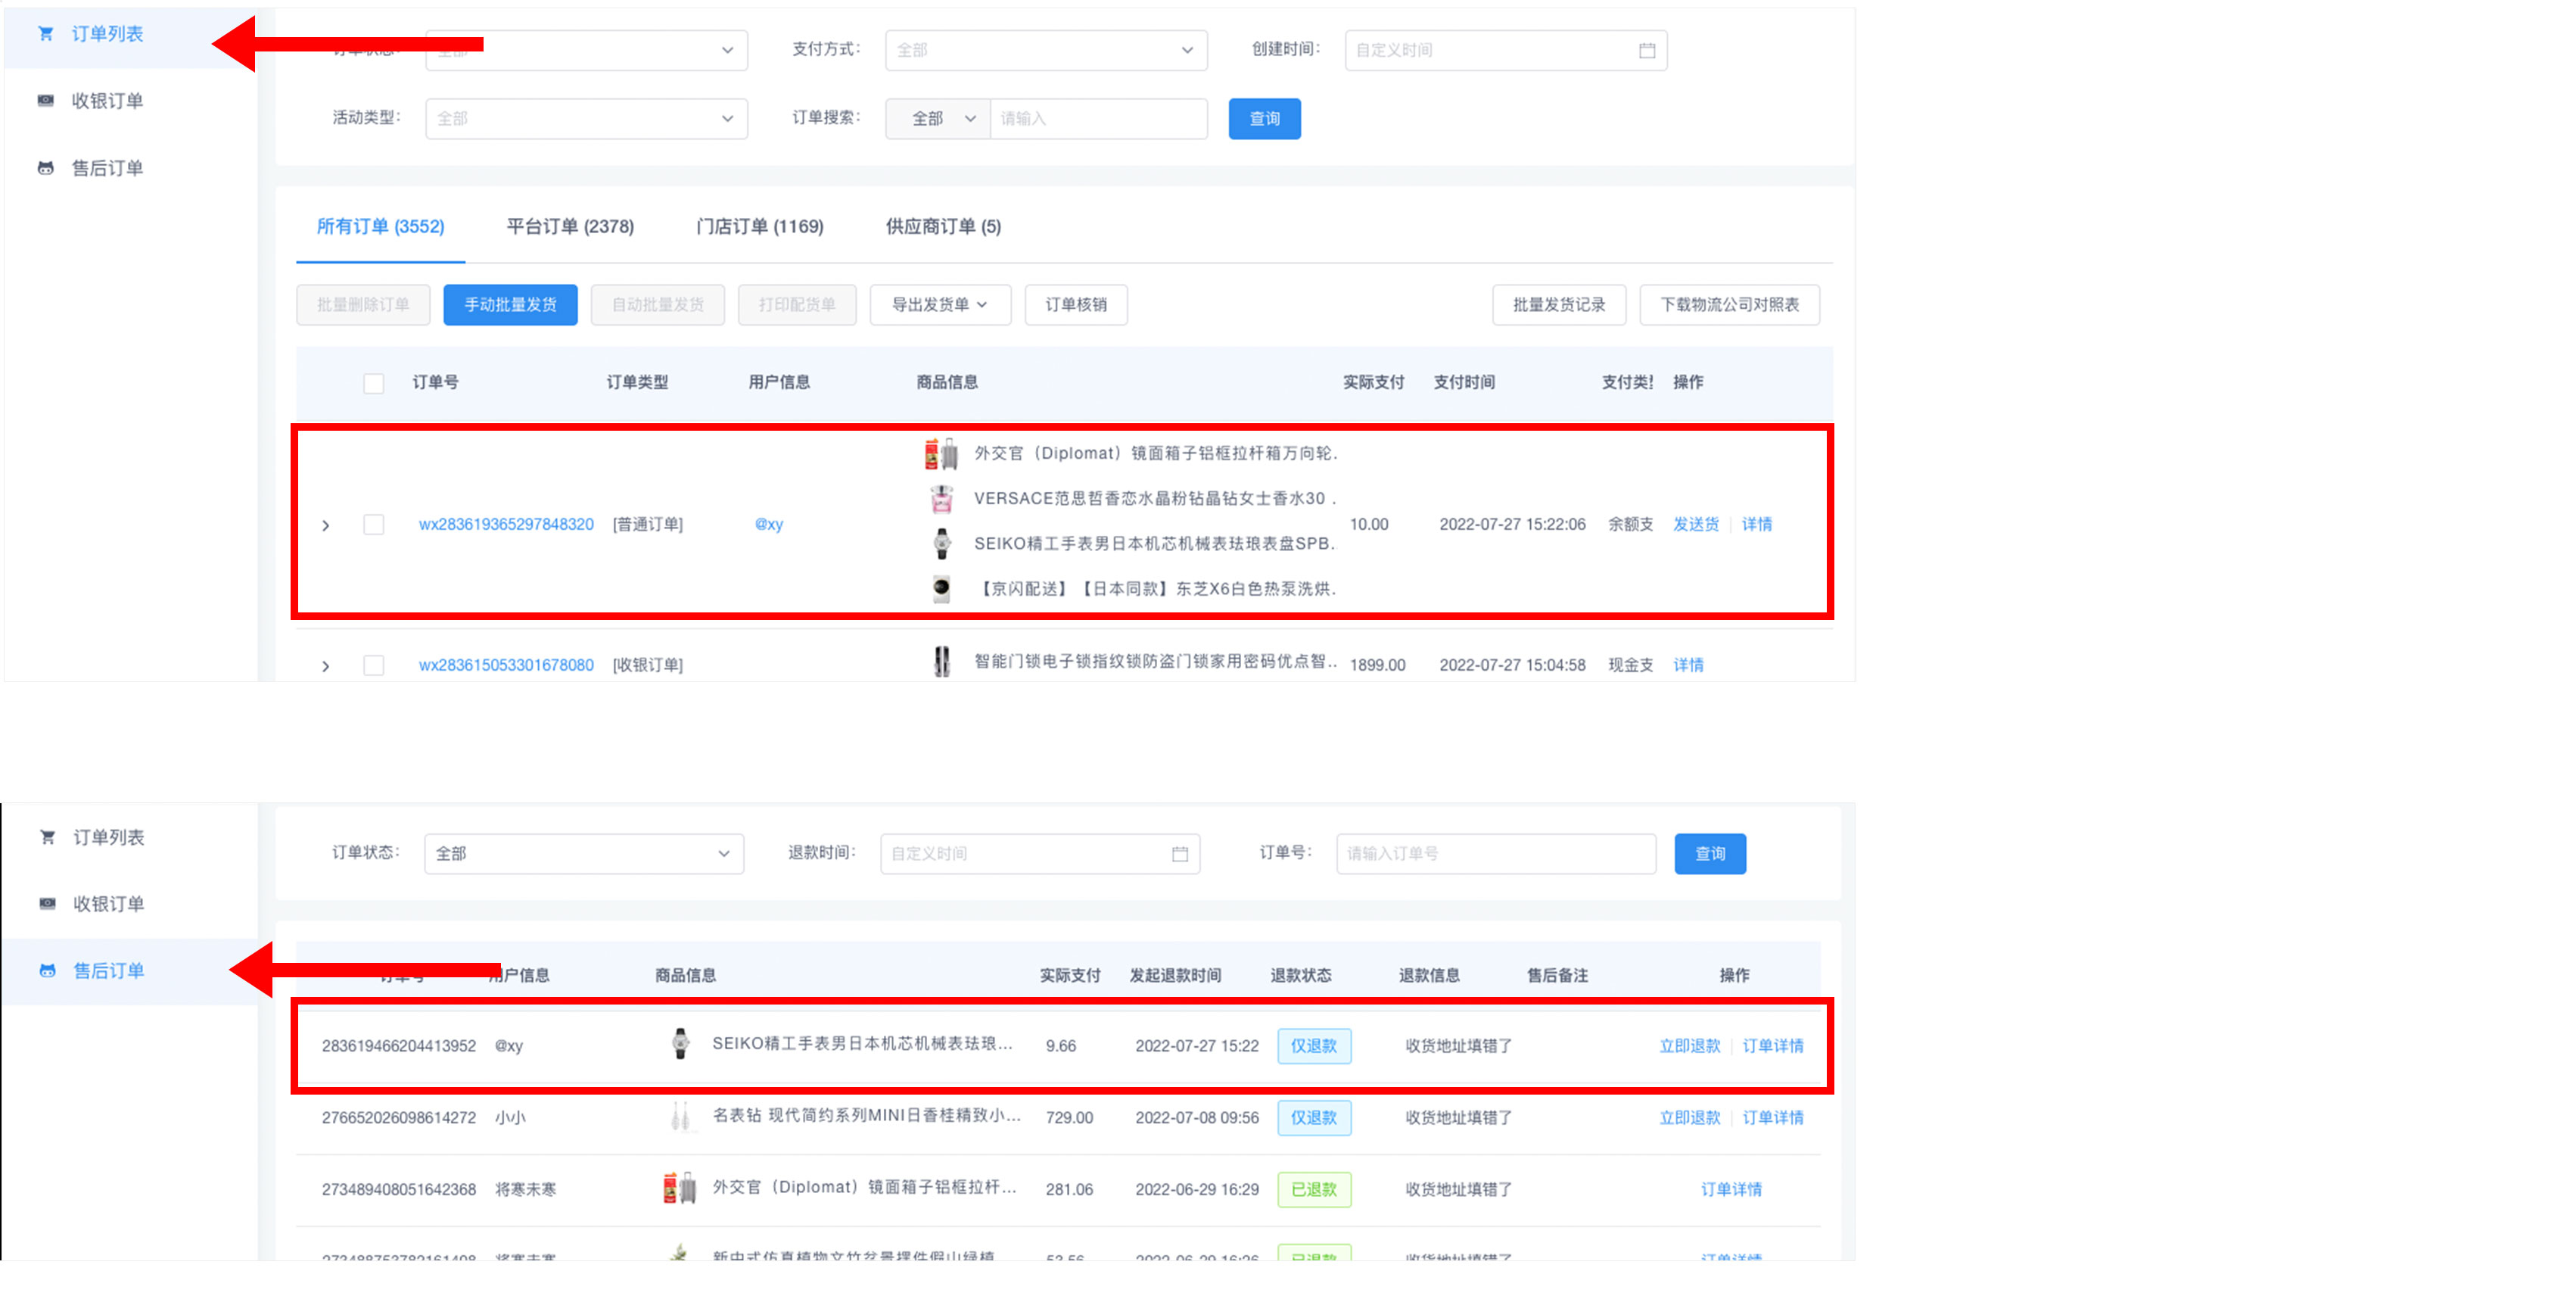Open the 支付方式 dropdown
This screenshot has width=2576, height=1299.
tap(1045, 50)
